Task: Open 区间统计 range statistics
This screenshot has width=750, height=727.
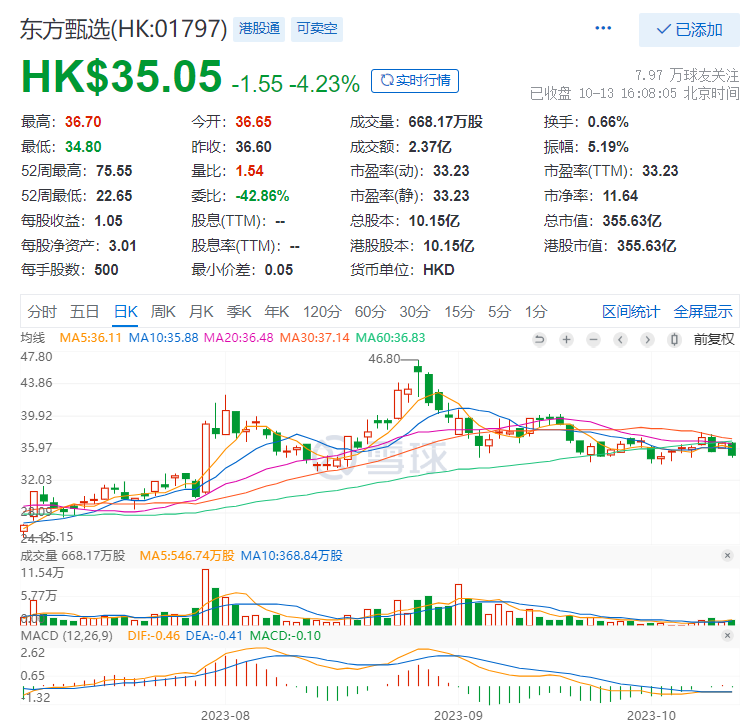Action: [x=631, y=311]
